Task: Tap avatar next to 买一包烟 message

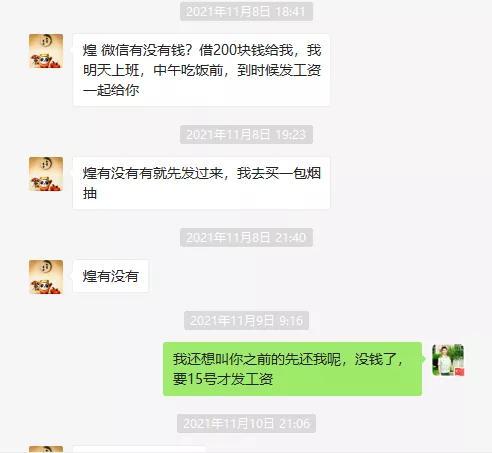Action: [x=46, y=174]
